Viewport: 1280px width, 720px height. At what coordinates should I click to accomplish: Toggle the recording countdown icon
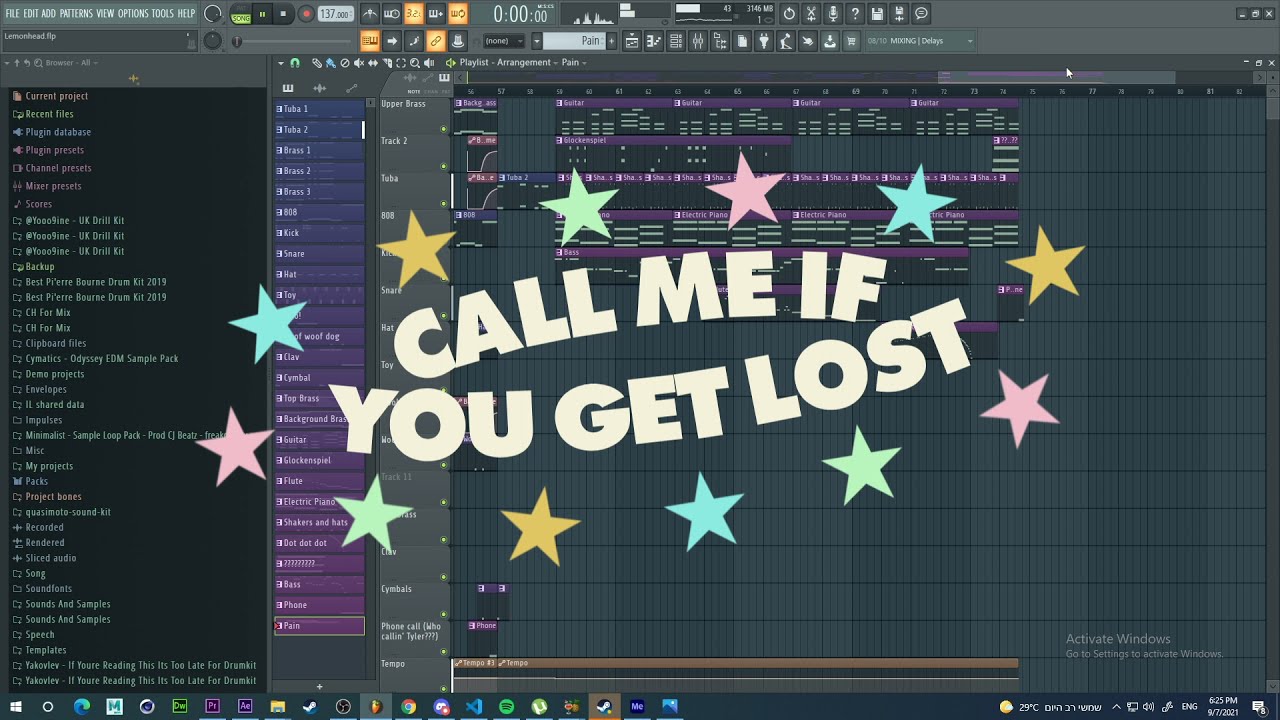click(x=414, y=14)
